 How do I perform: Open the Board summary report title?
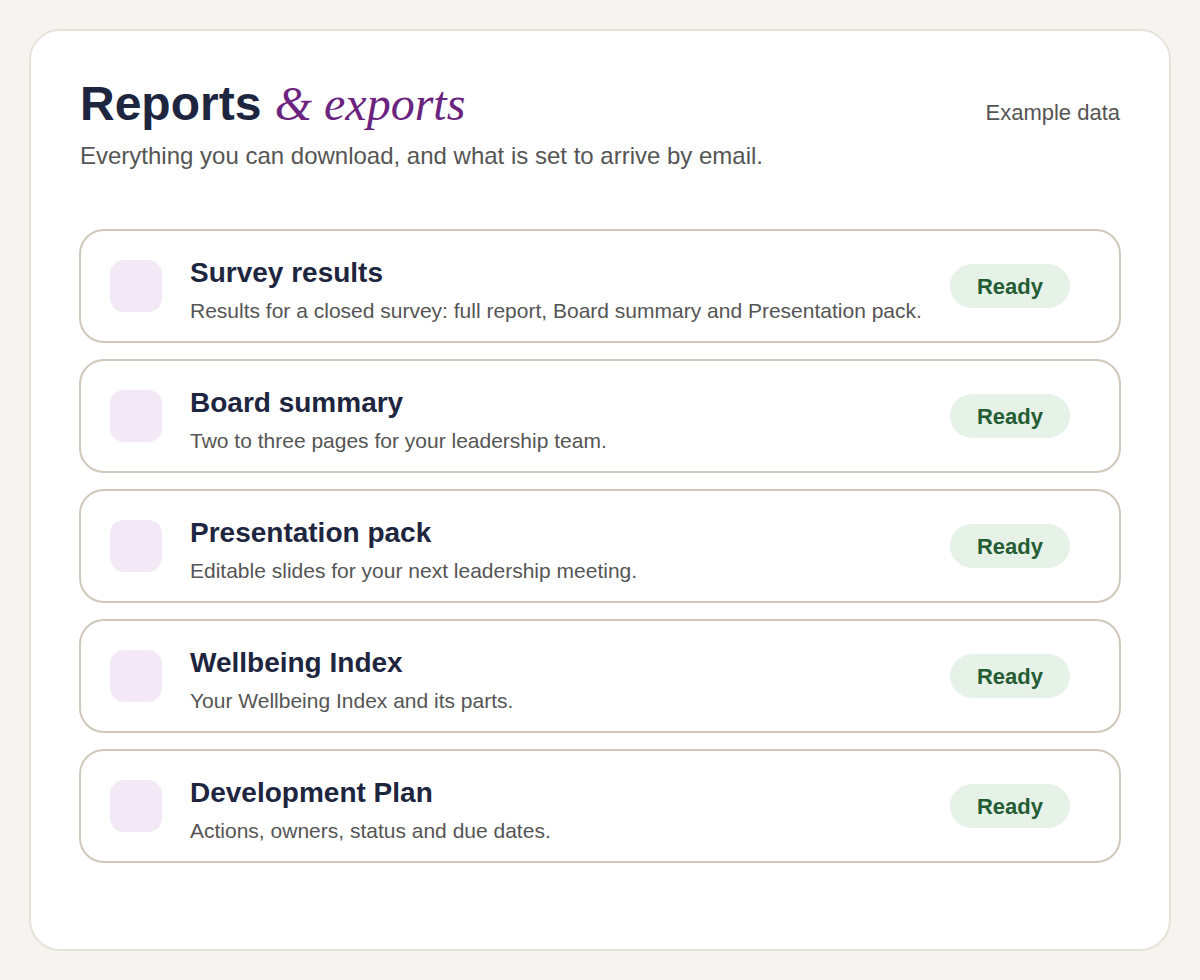click(296, 403)
